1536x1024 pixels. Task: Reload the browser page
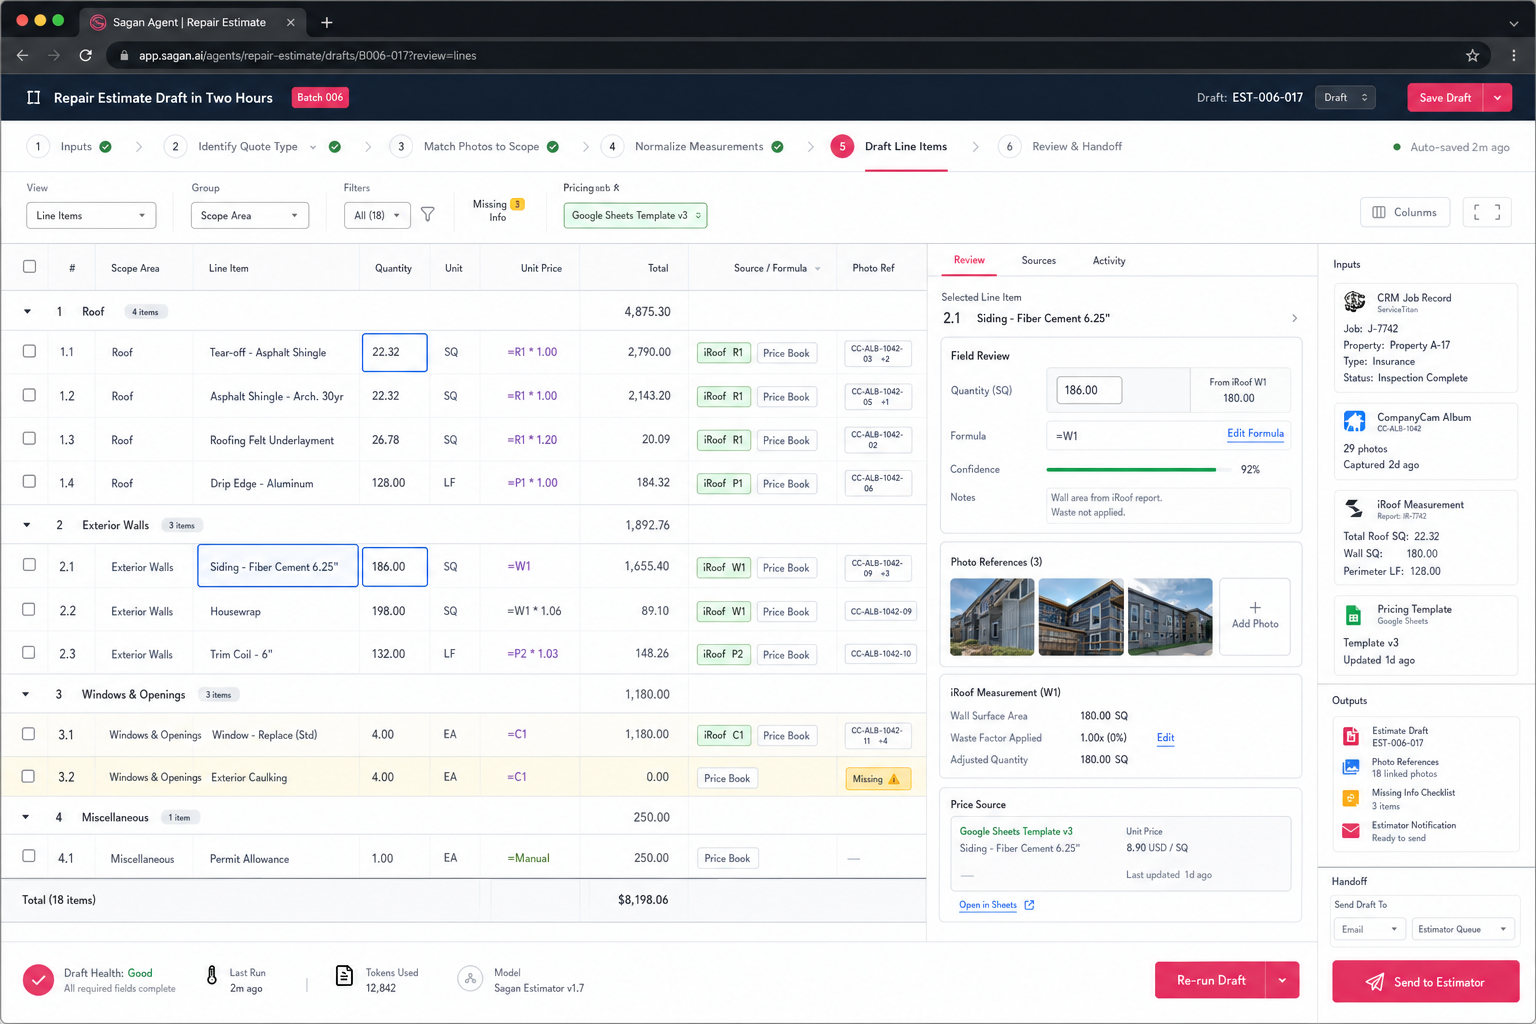(86, 55)
